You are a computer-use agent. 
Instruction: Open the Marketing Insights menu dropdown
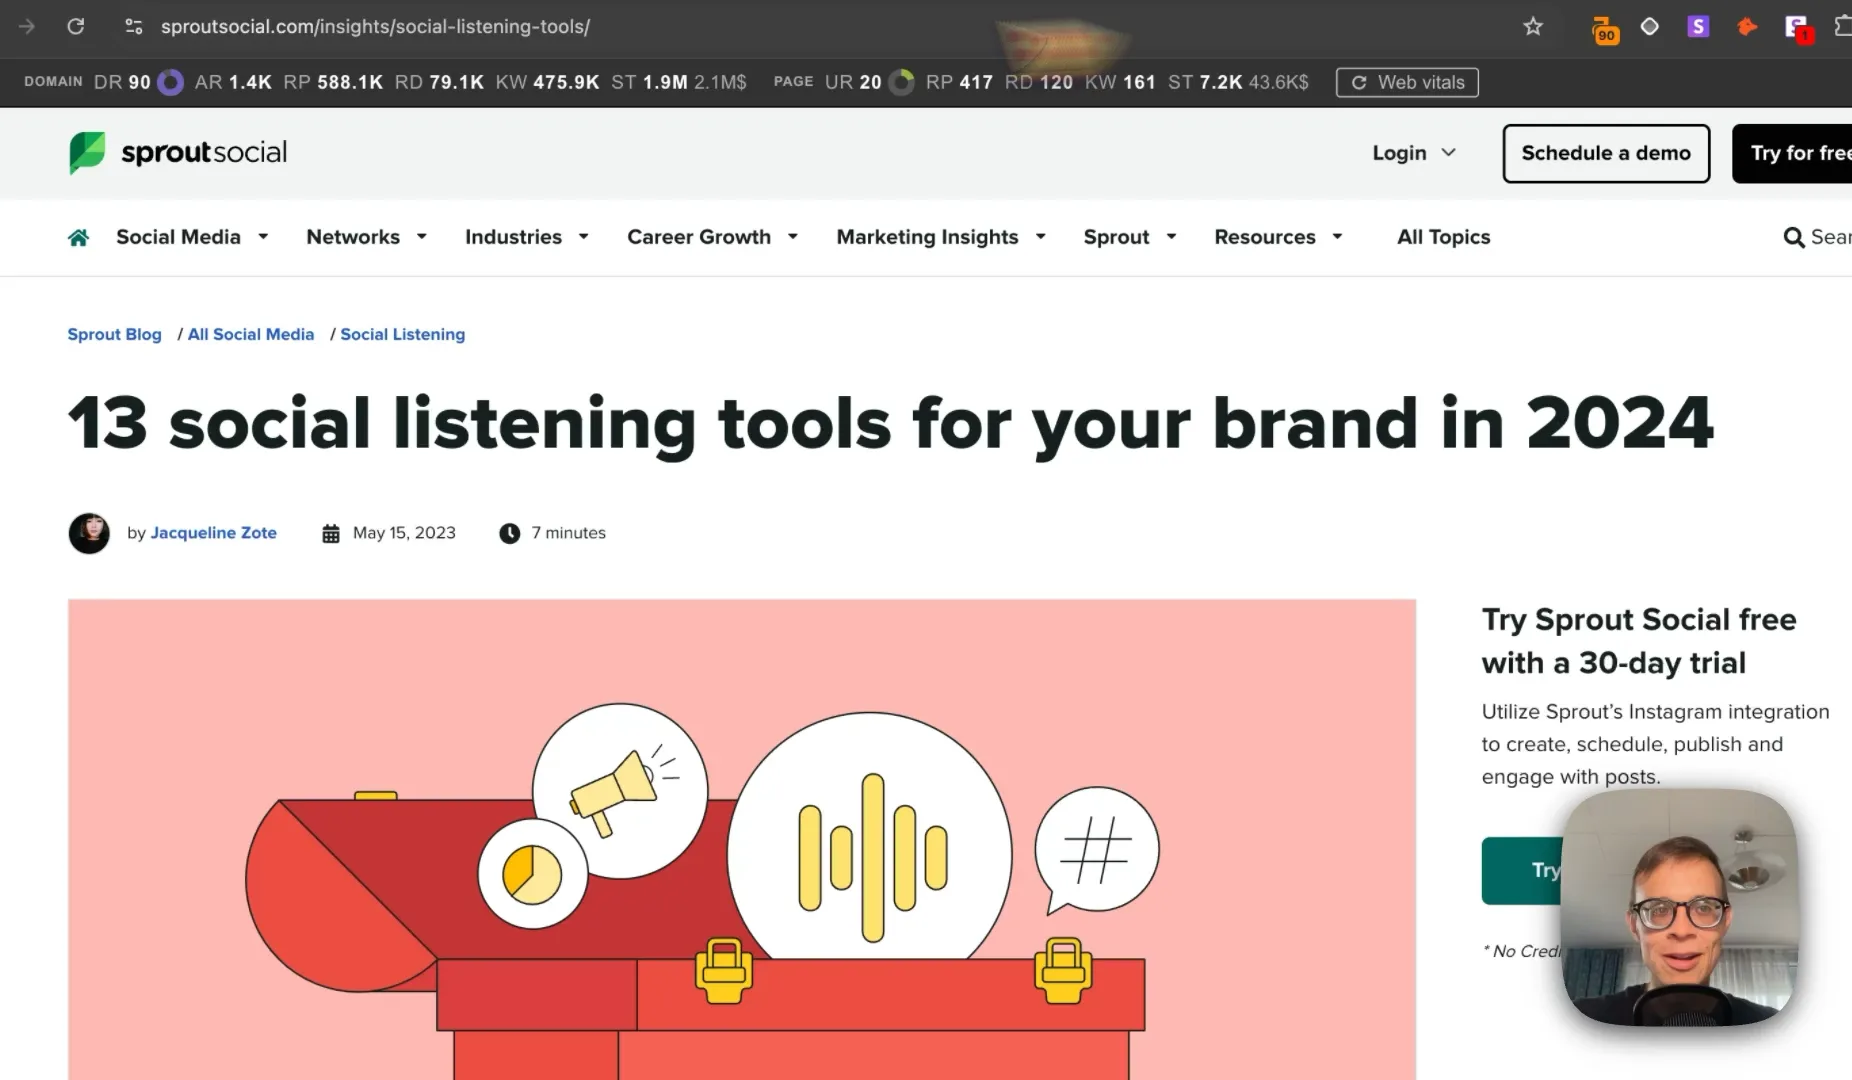click(x=941, y=237)
